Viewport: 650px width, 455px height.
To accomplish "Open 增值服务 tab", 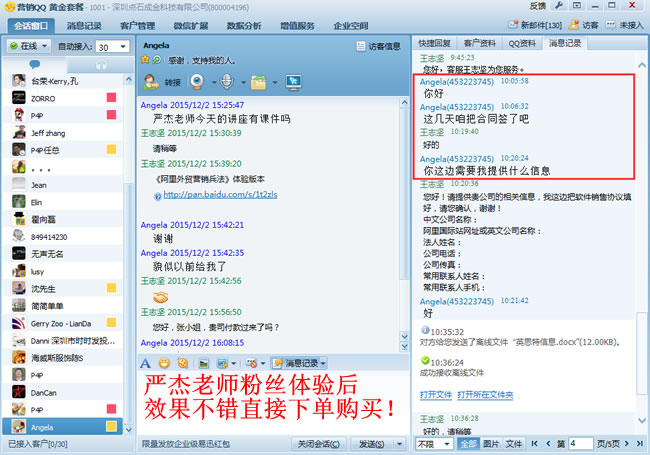I will pyautogui.click(x=297, y=26).
